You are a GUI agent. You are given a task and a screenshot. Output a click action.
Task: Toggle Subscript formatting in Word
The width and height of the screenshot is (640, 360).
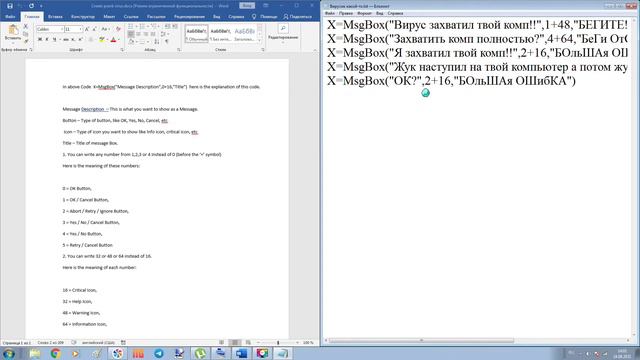pyautogui.click(x=72, y=39)
